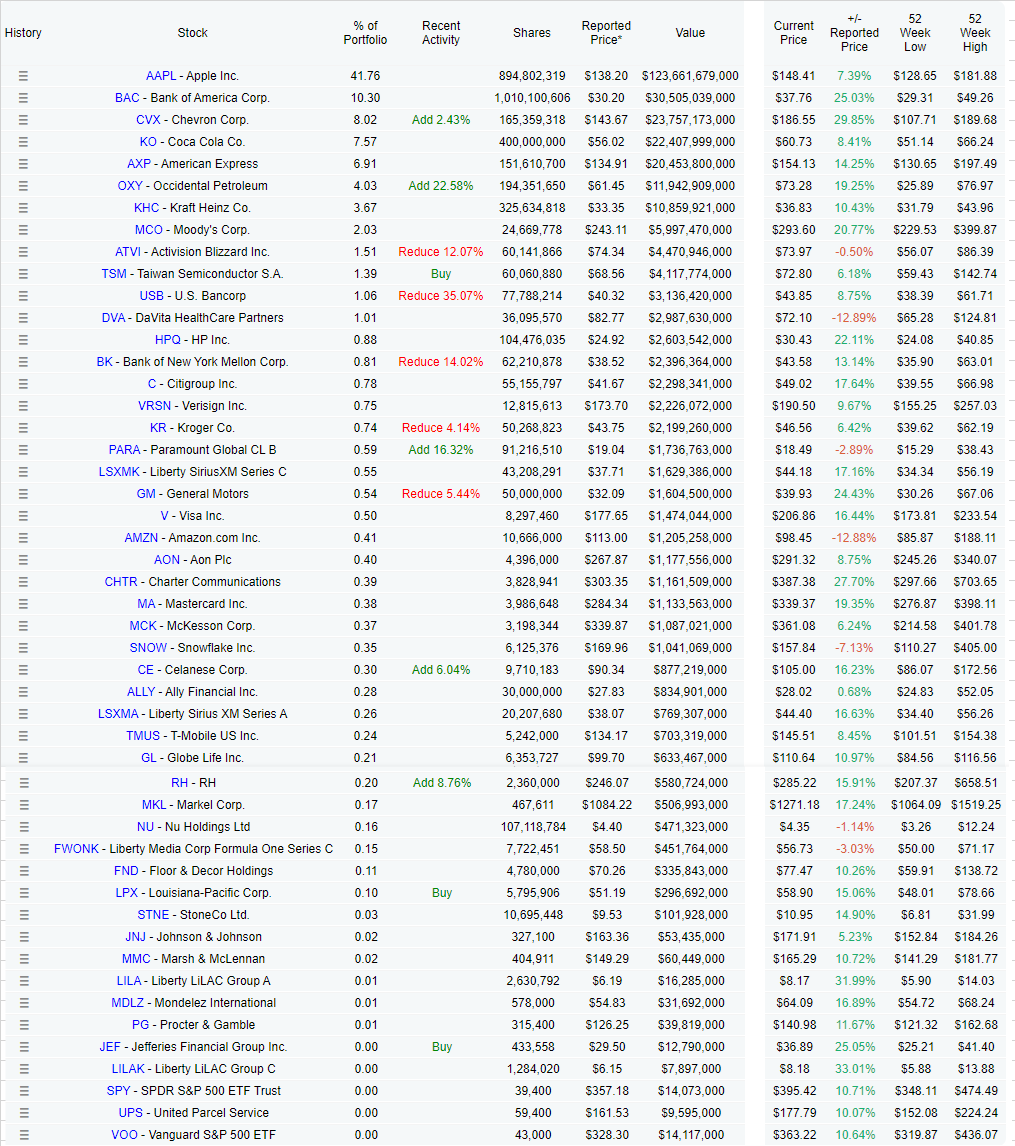Sort by the Value column header

click(x=691, y=33)
